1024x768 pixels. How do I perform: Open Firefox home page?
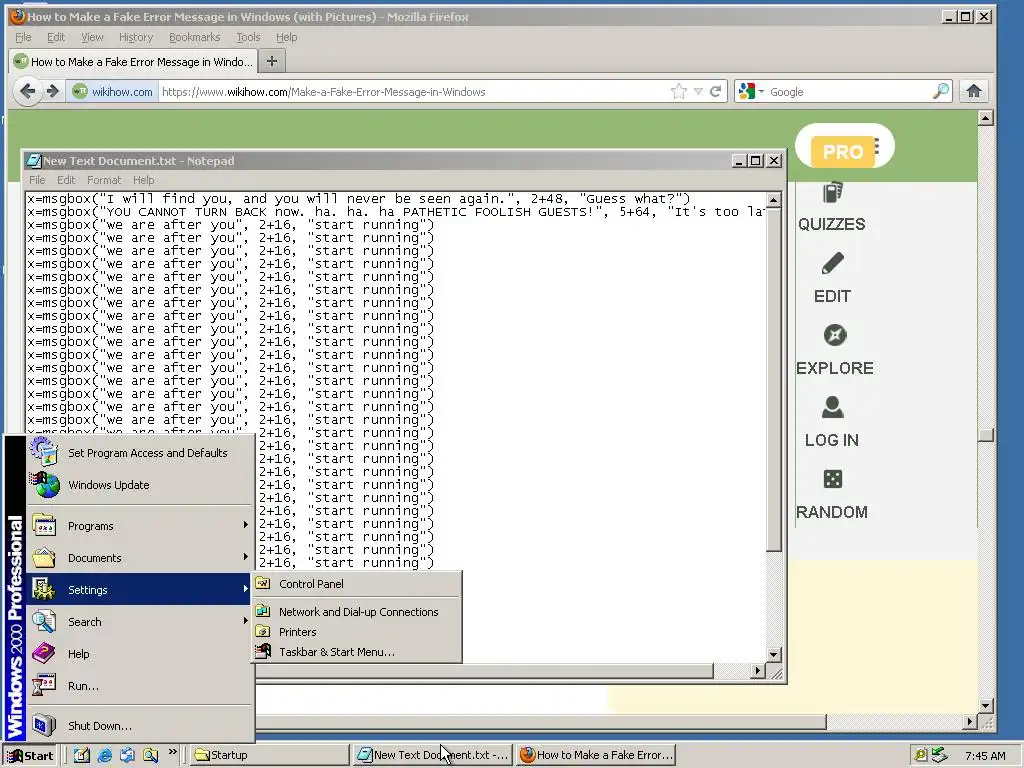(x=974, y=91)
